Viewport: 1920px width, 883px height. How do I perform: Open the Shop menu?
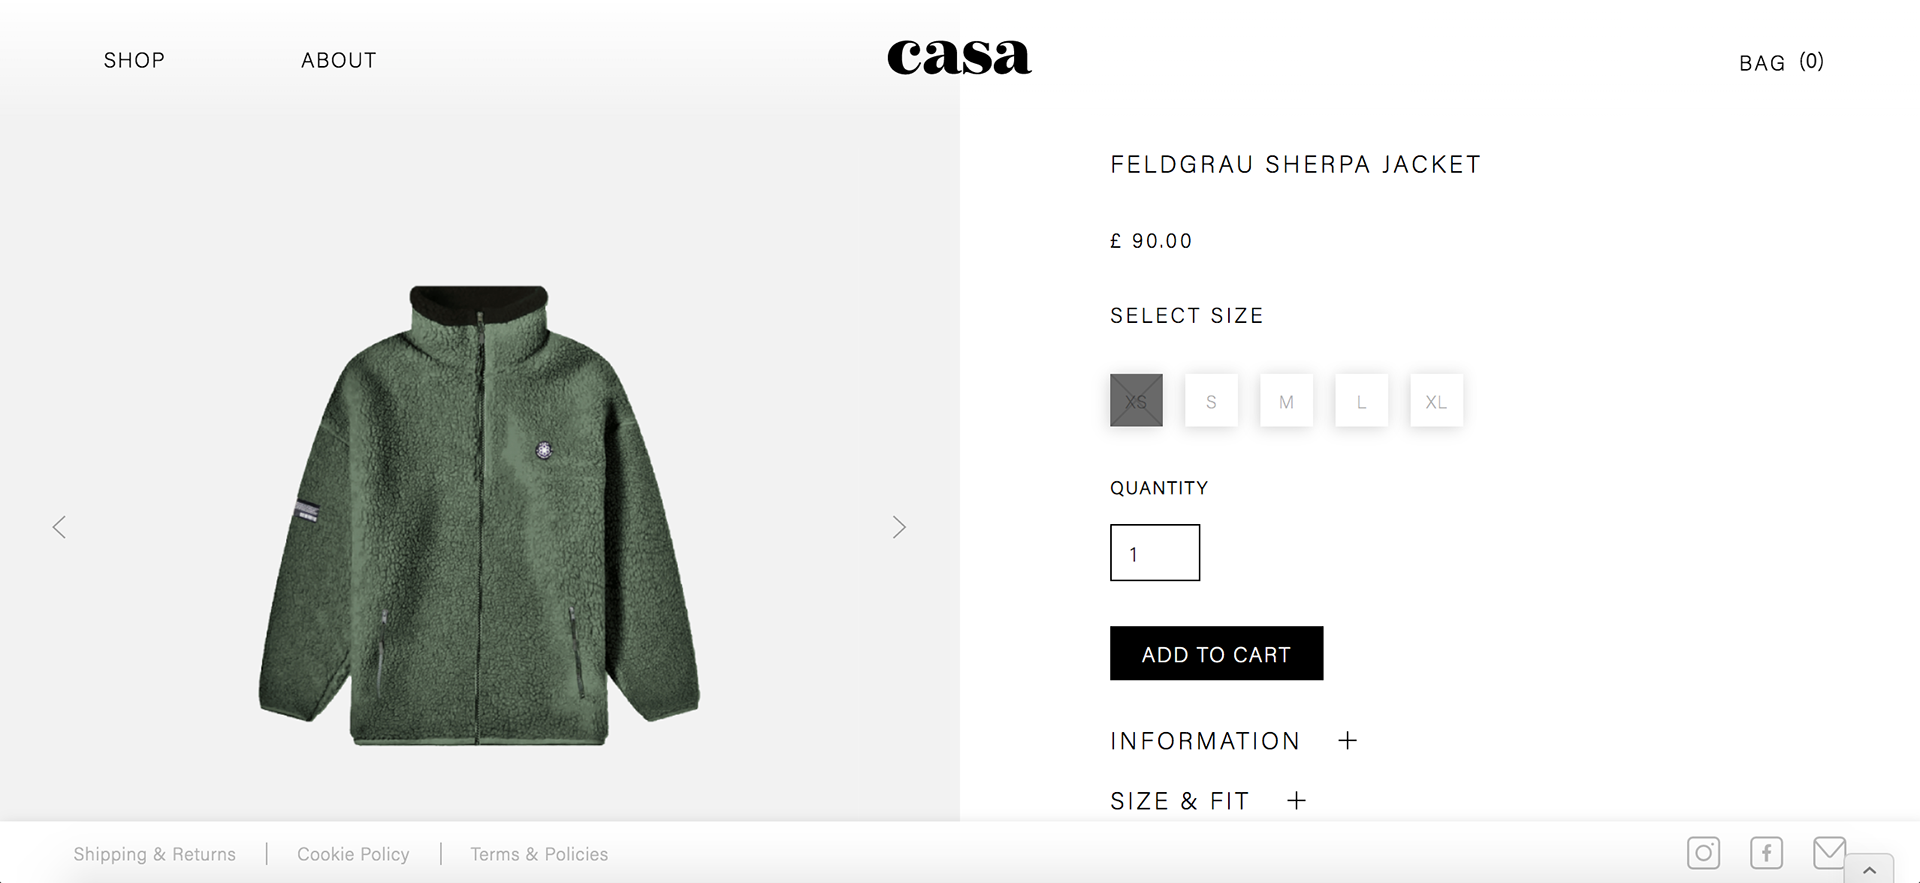click(x=134, y=60)
